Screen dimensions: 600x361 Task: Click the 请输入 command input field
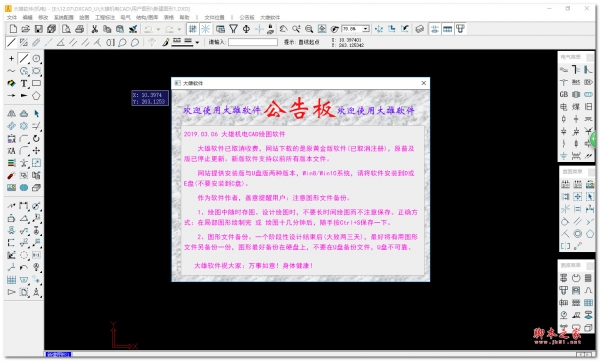253,42
